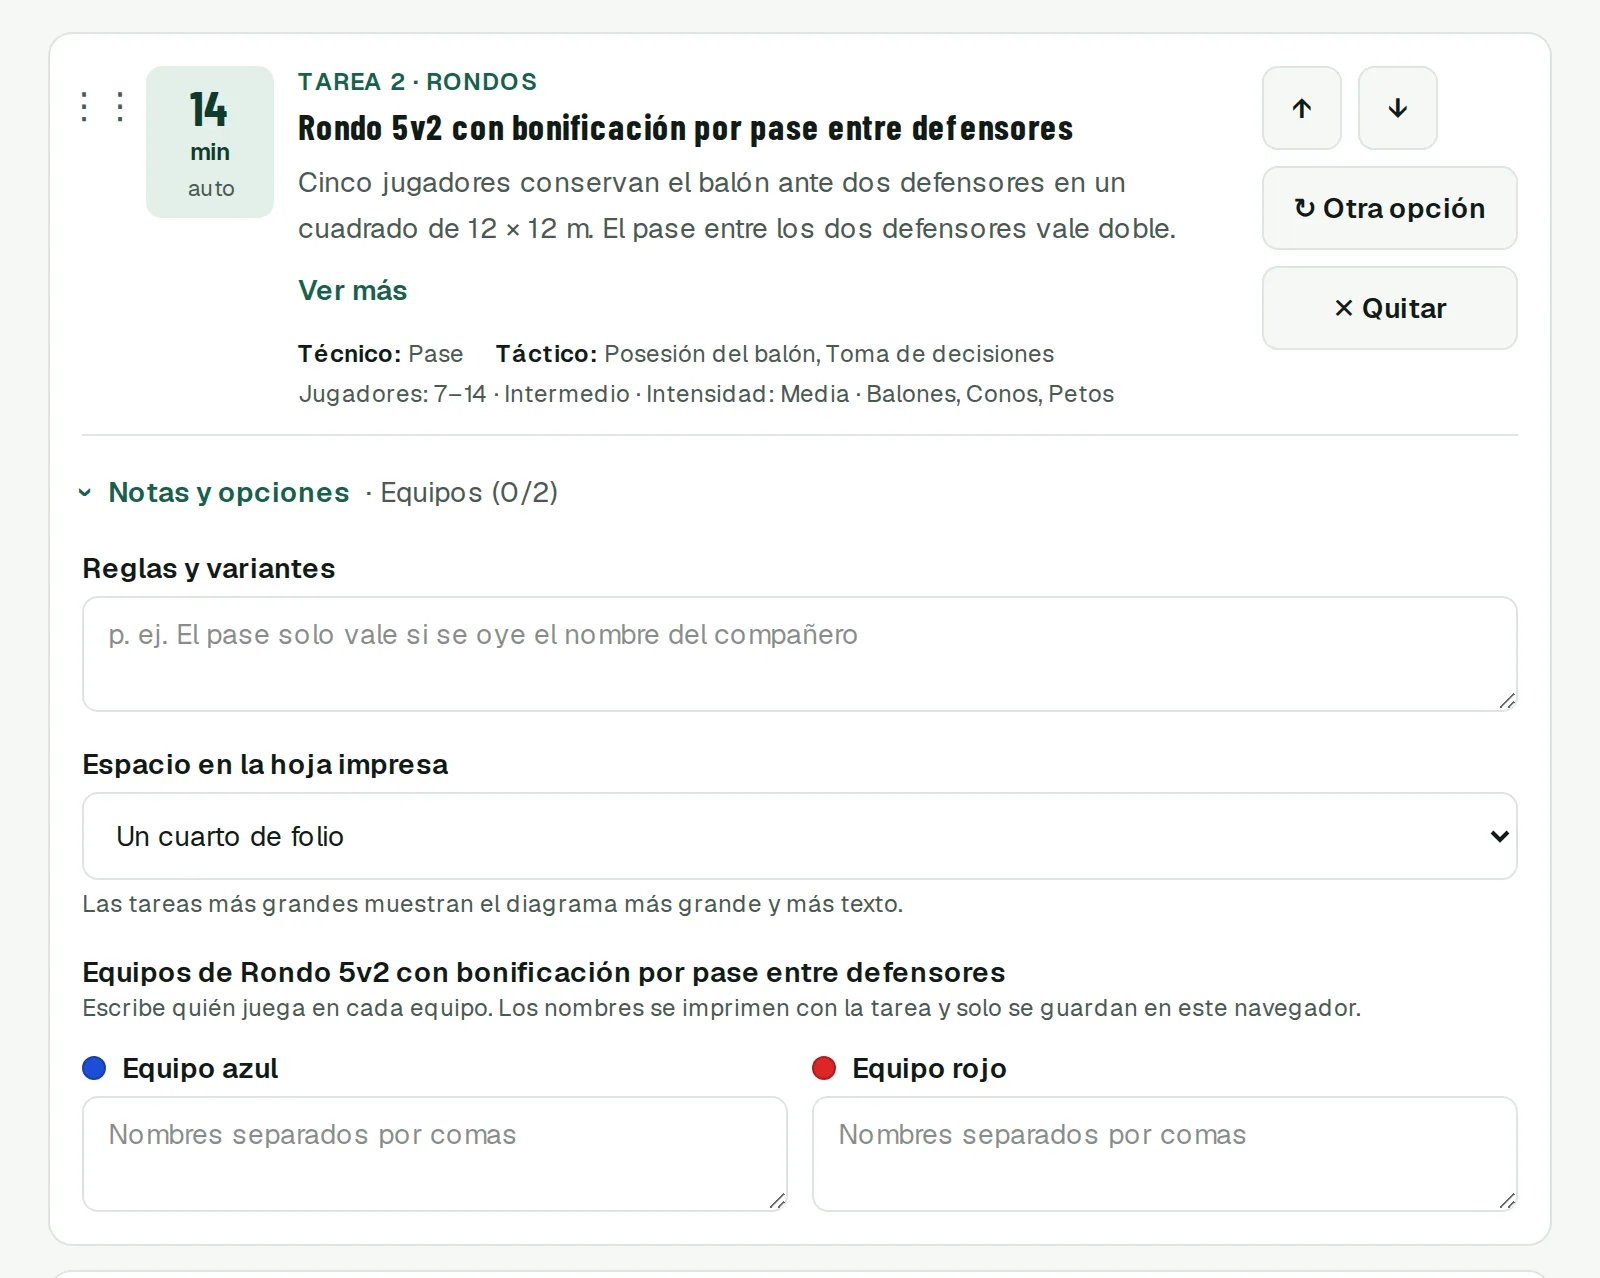Click the Reglas y variantes label
The height and width of the screenshot is (1278, 1600).
point(208,568)
